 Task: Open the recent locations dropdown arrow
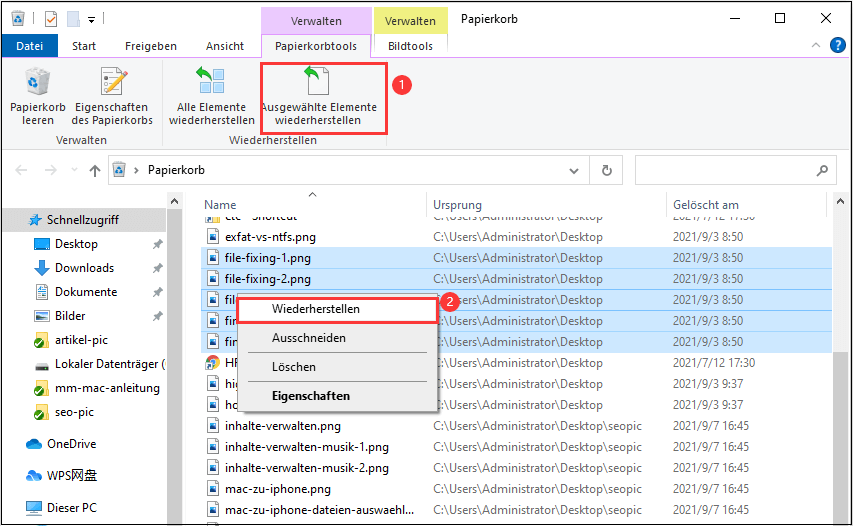[74, 170]
